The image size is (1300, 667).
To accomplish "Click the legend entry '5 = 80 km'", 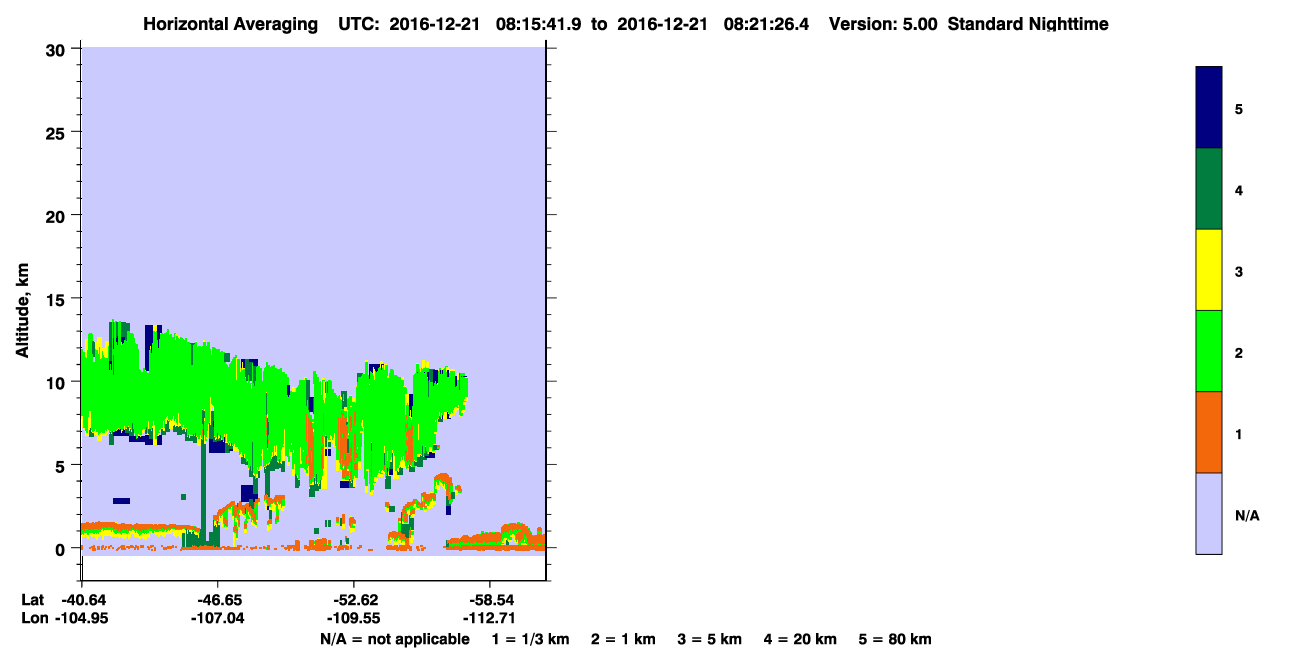I will [x=895, y=639].
